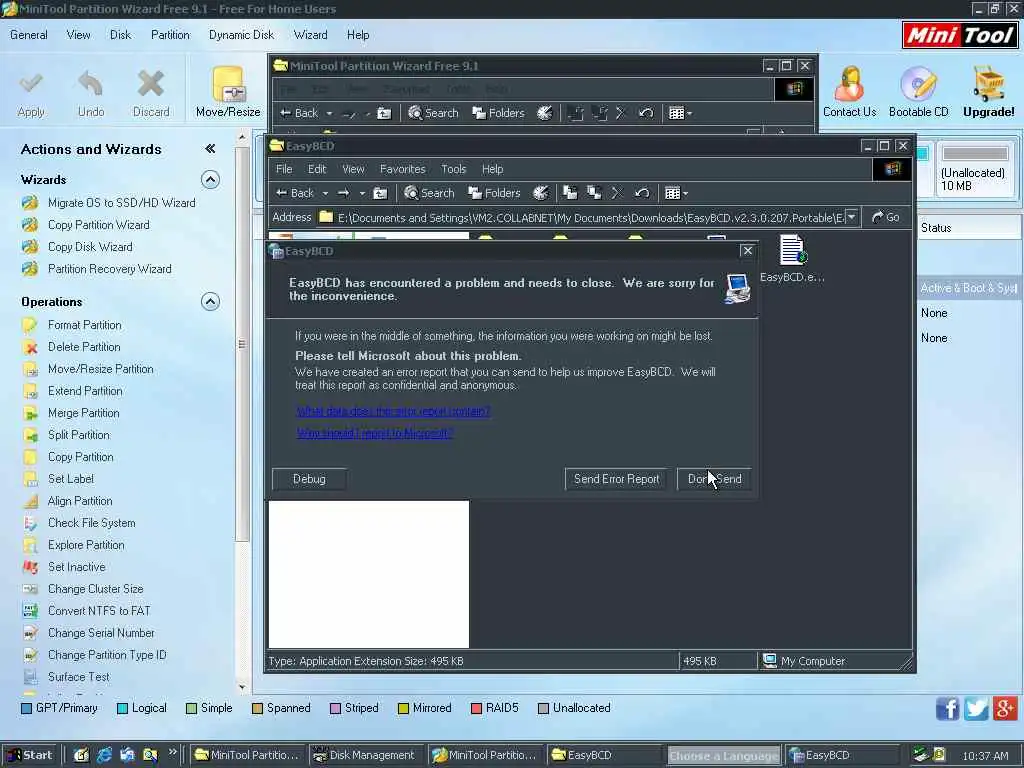
Task: Open the Twitter share icon
Action: pyautogui.click(x=976, y=709)
